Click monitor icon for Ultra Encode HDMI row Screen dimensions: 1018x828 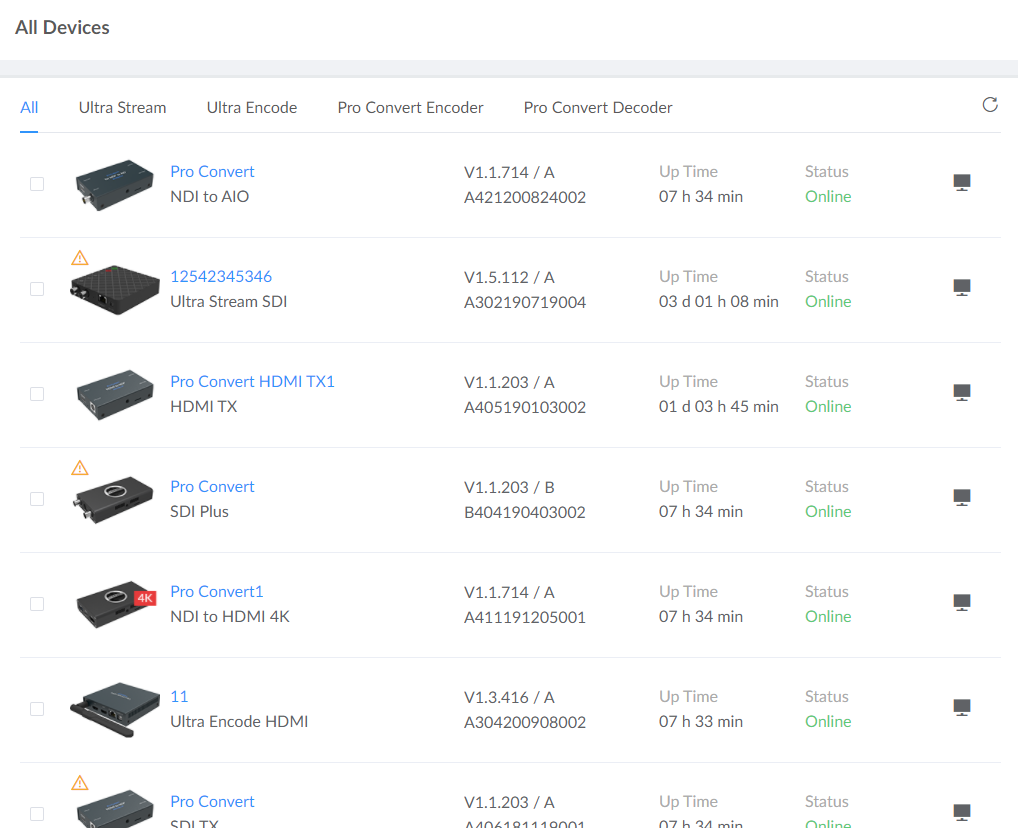coord(962,708)
